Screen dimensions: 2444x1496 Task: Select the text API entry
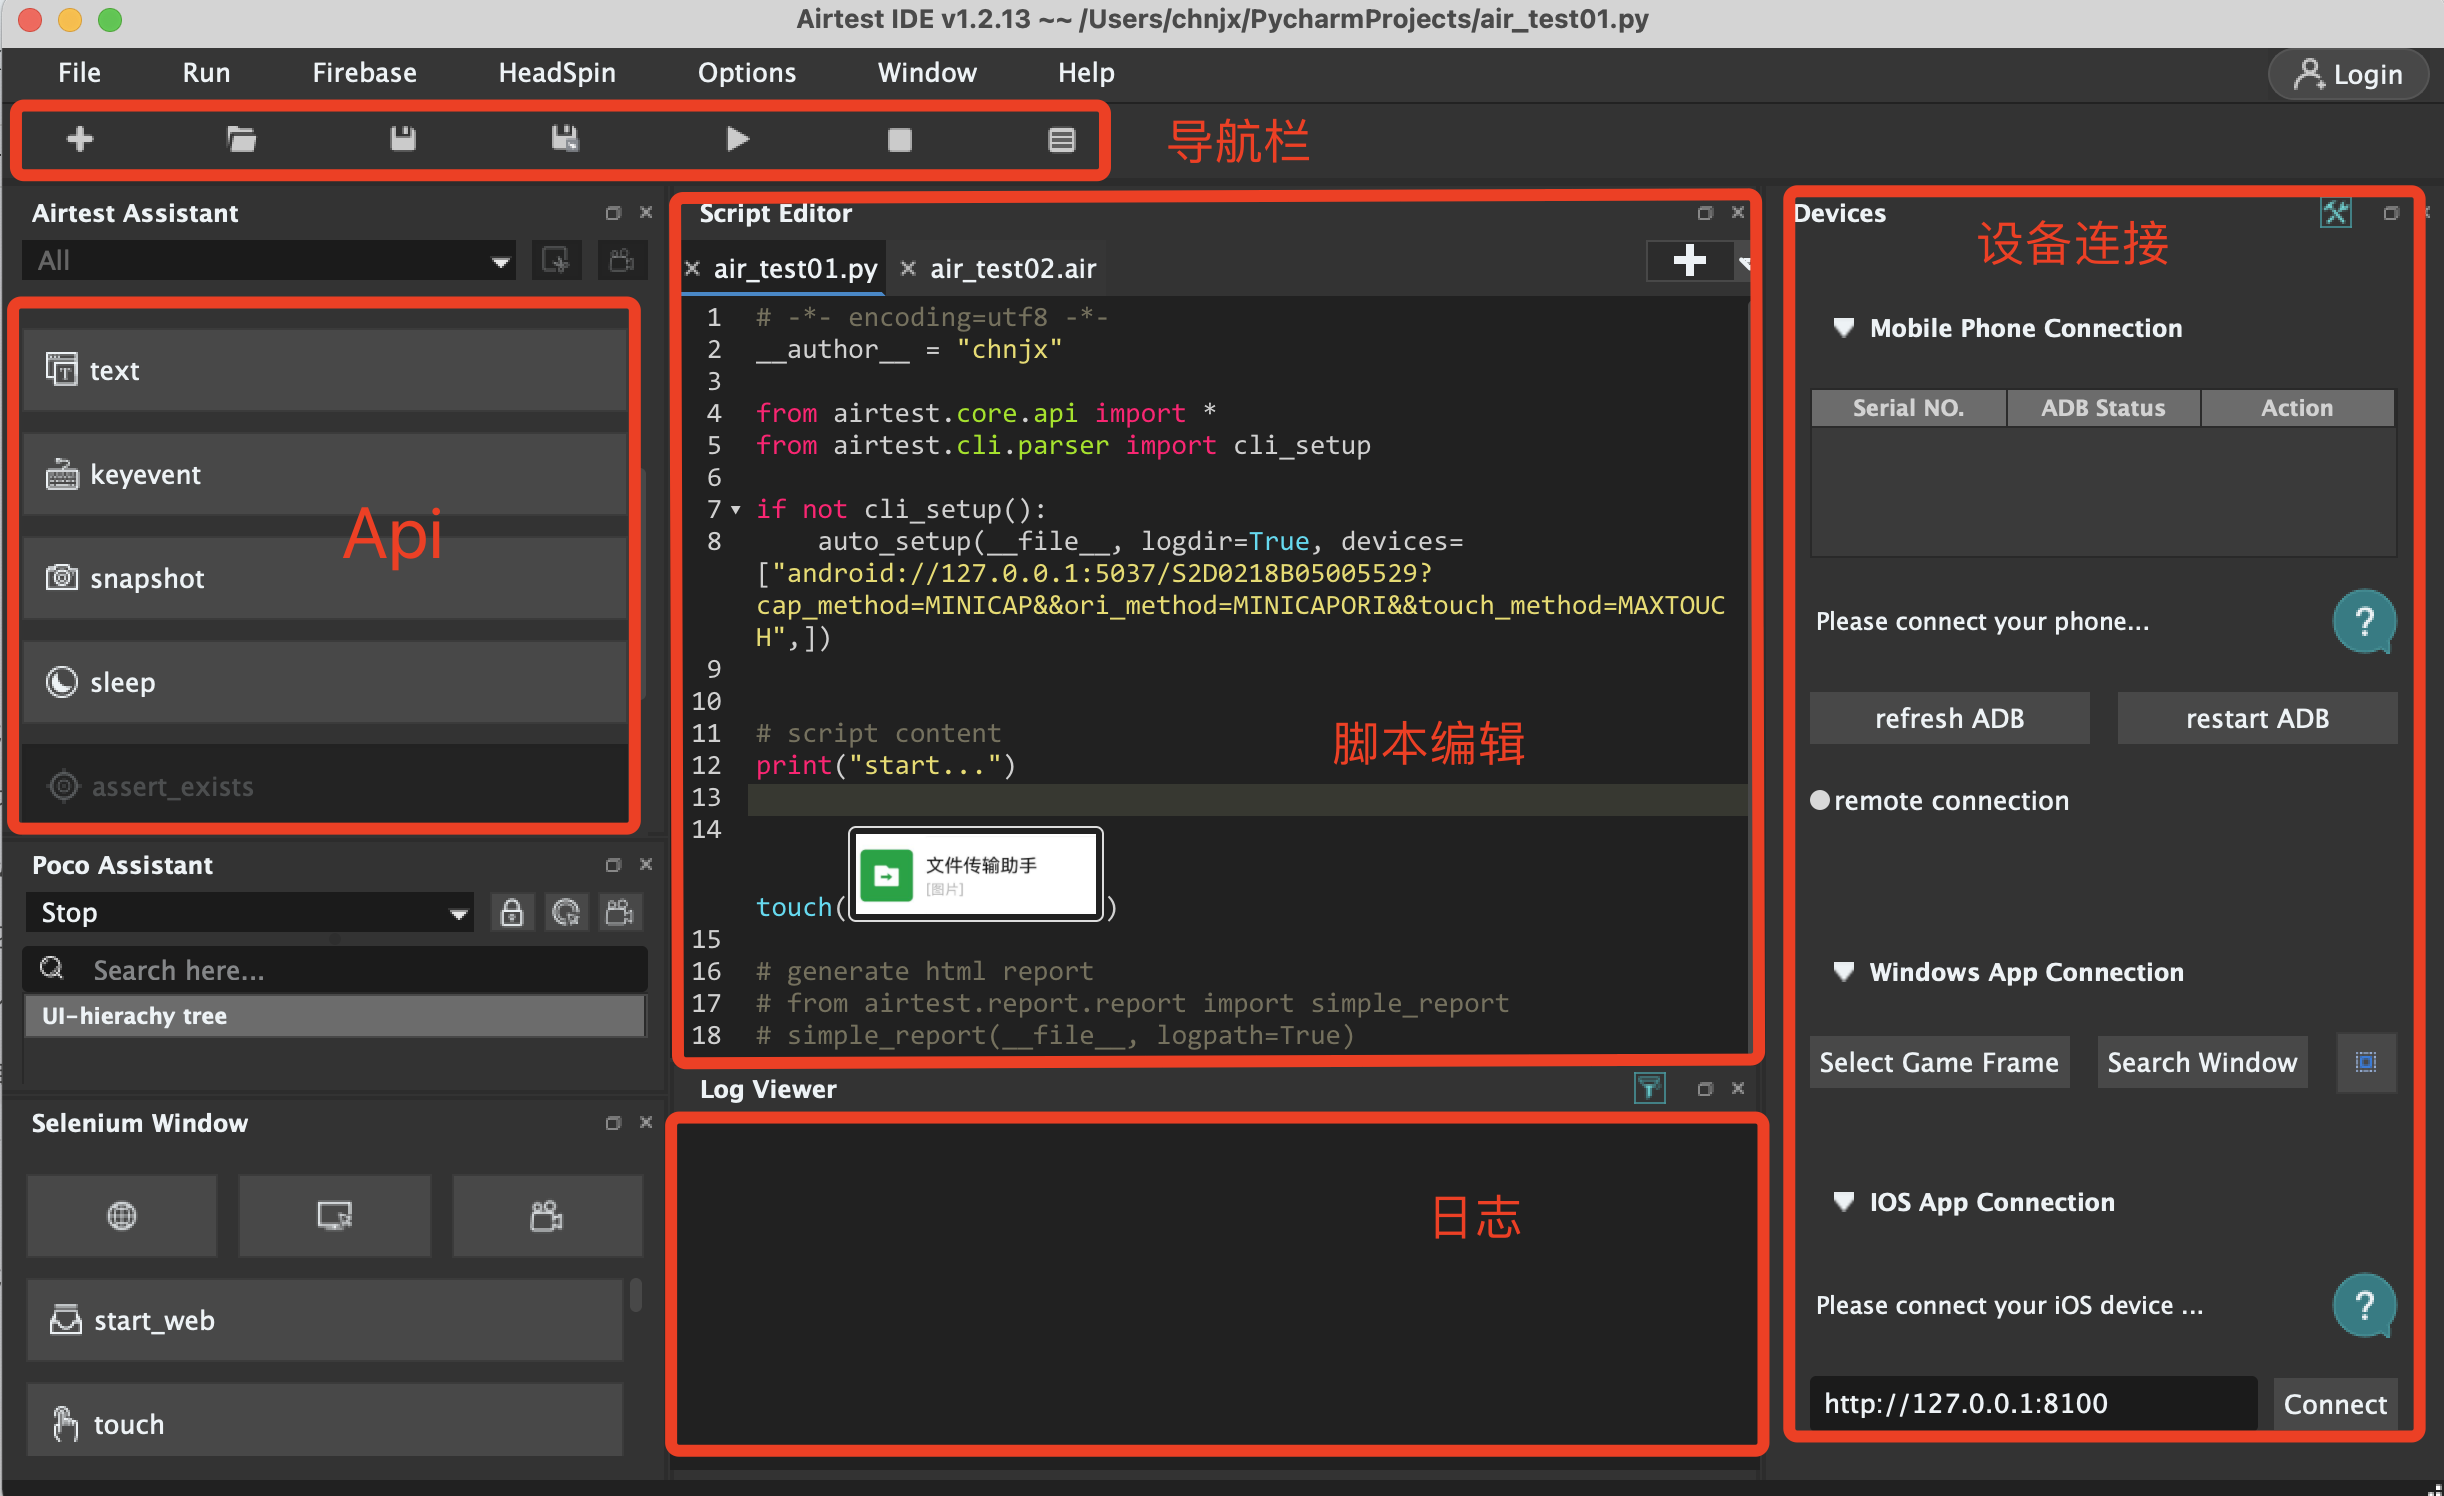tap(325, 370)
